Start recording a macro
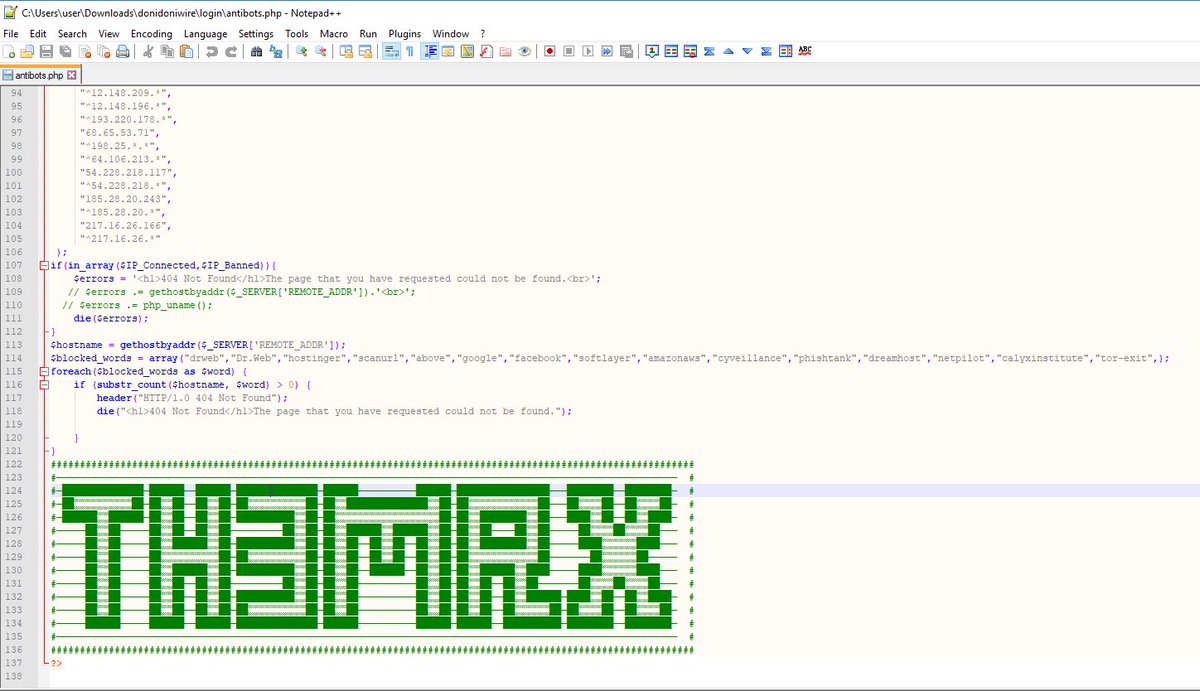This screenshot has height=691, width=1200. pos(549,51)
